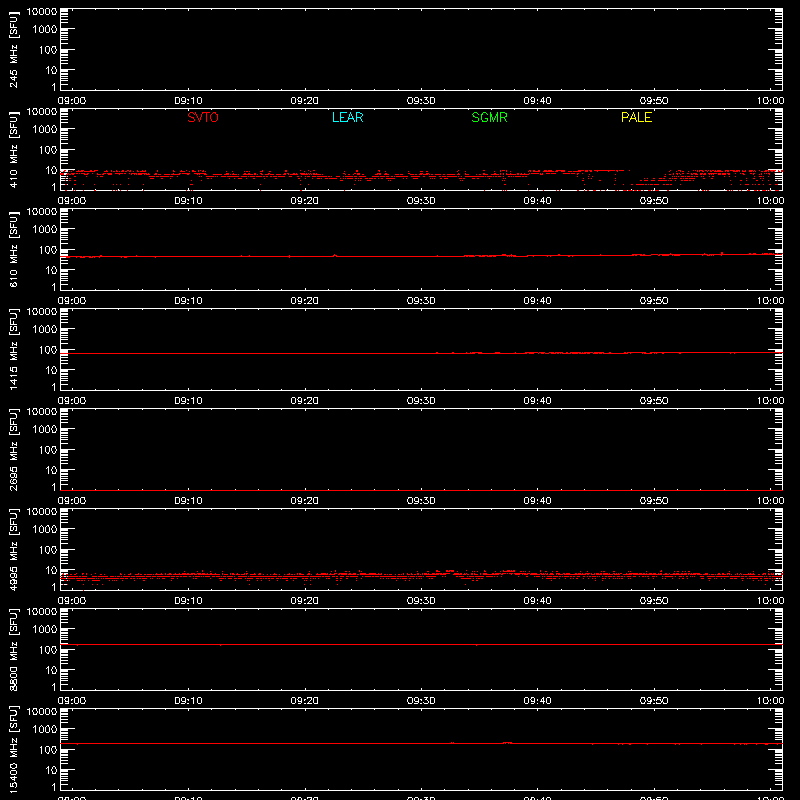The height and width of the screenshot is (800, 800).
Task: Select the 245 MHz [SFU] axis title
Action: pyautogui.click(x=13, y=49)
